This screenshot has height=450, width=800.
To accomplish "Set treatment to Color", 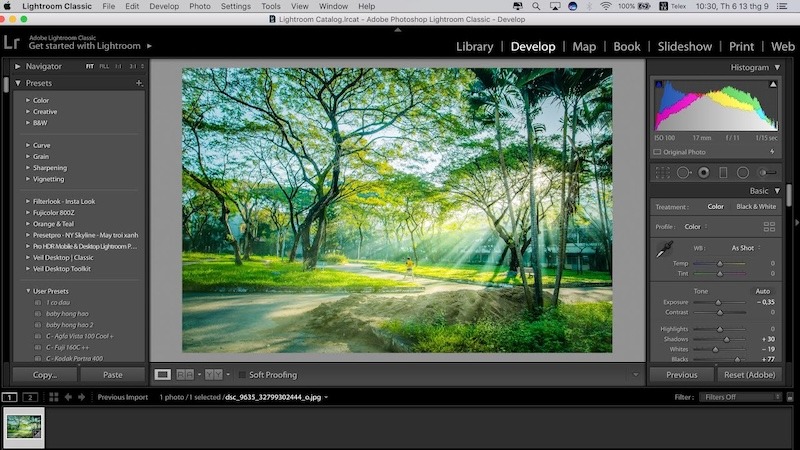I will pyautogui.click(x=715, y=207).
